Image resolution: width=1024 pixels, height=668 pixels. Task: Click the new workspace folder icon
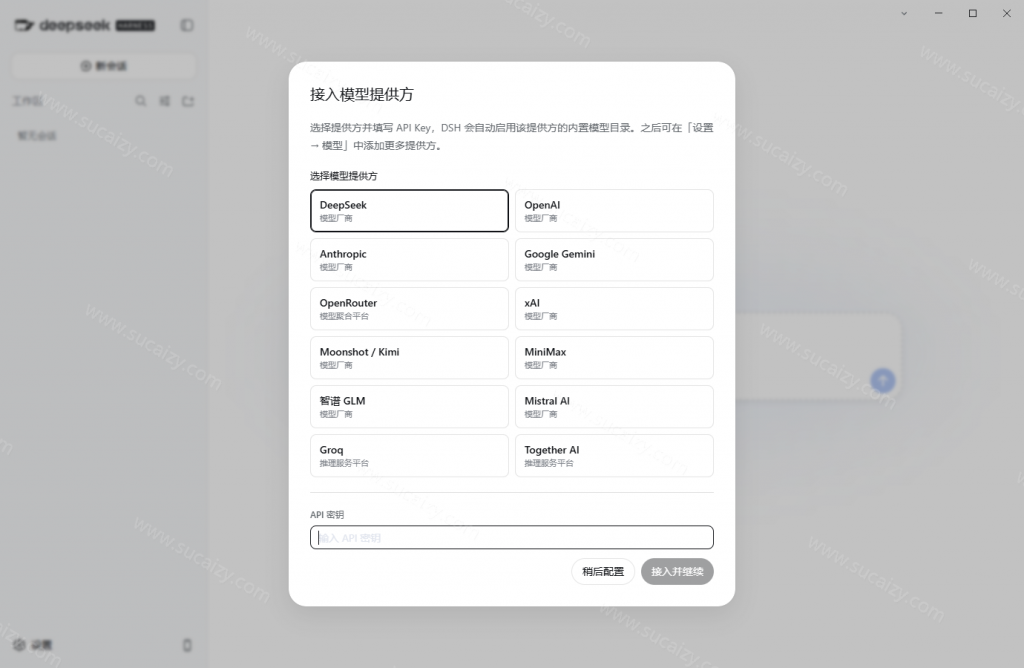coord(188,101)
